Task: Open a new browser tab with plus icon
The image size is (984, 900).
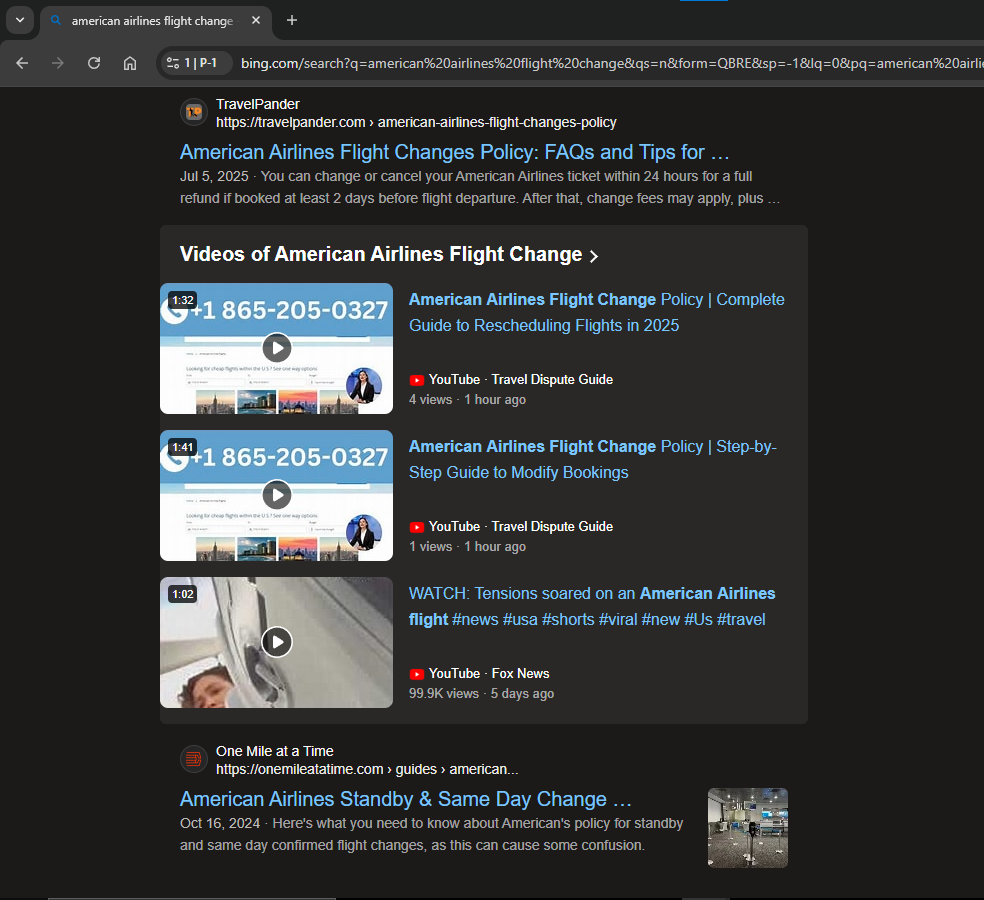Action: [x=292, y=20]
